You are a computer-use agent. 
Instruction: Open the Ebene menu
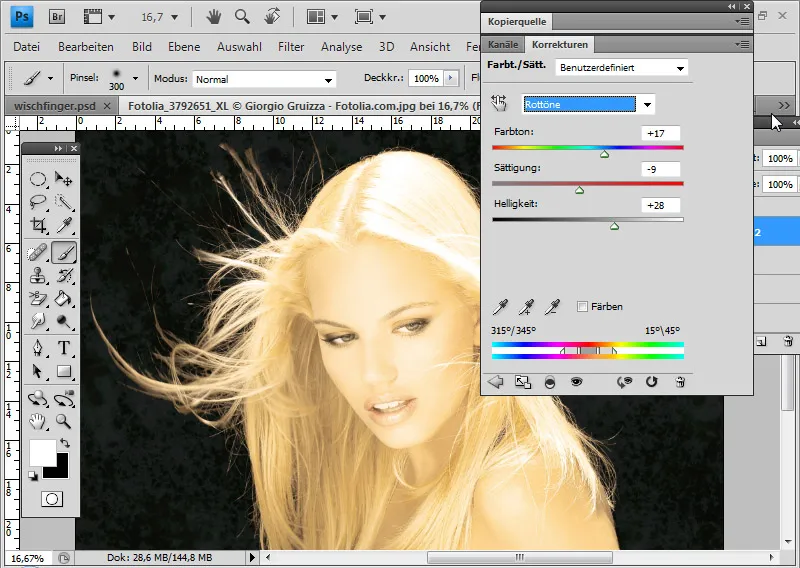click(184, 46)
